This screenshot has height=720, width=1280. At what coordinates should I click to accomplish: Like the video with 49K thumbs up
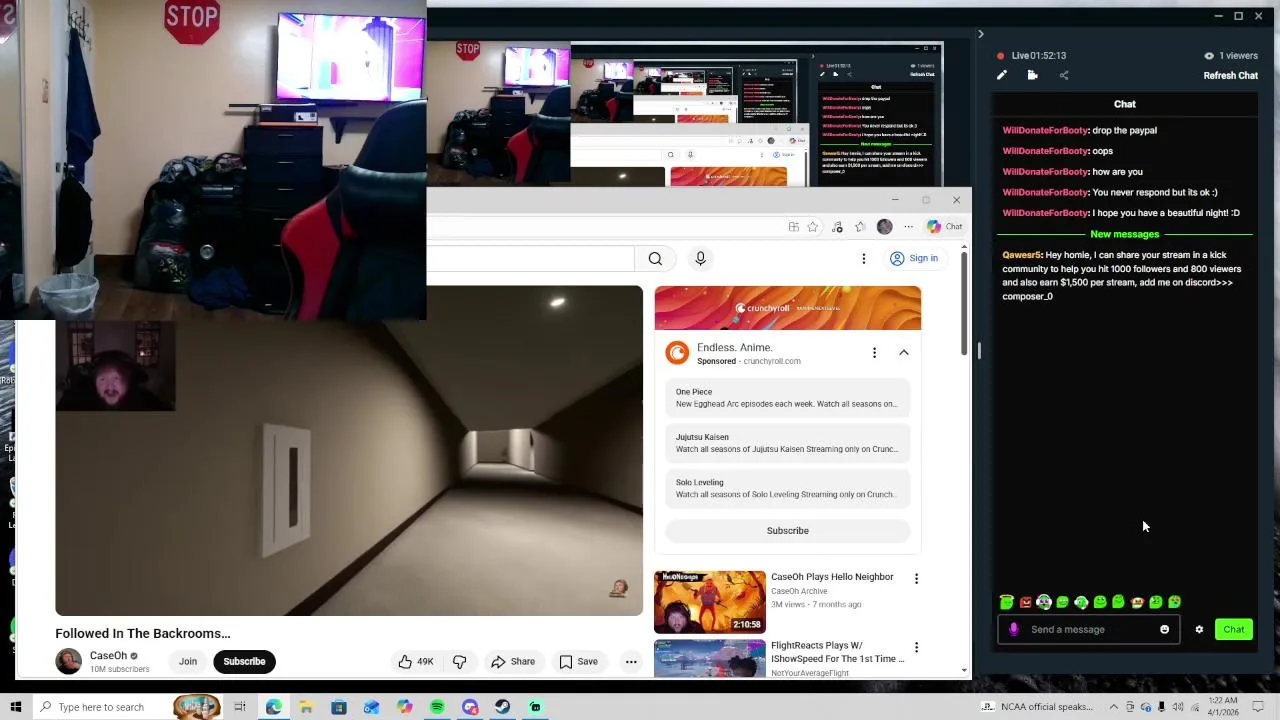tap(415, 661)
